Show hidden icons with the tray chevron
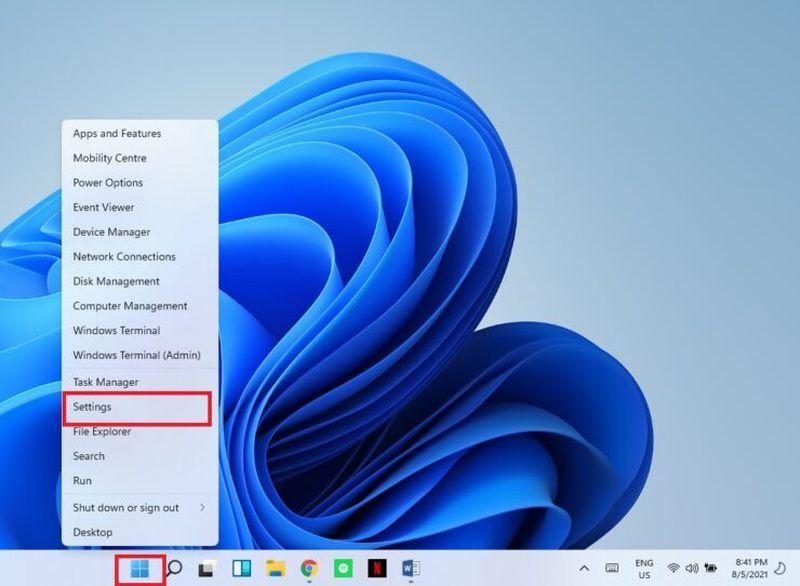 tap(584, 569)
